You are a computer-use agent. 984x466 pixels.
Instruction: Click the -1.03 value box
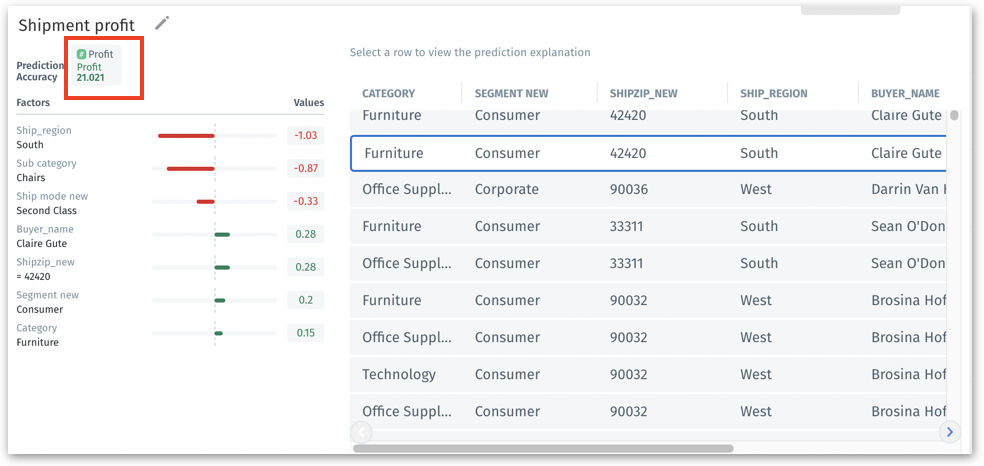click(305, 135)
